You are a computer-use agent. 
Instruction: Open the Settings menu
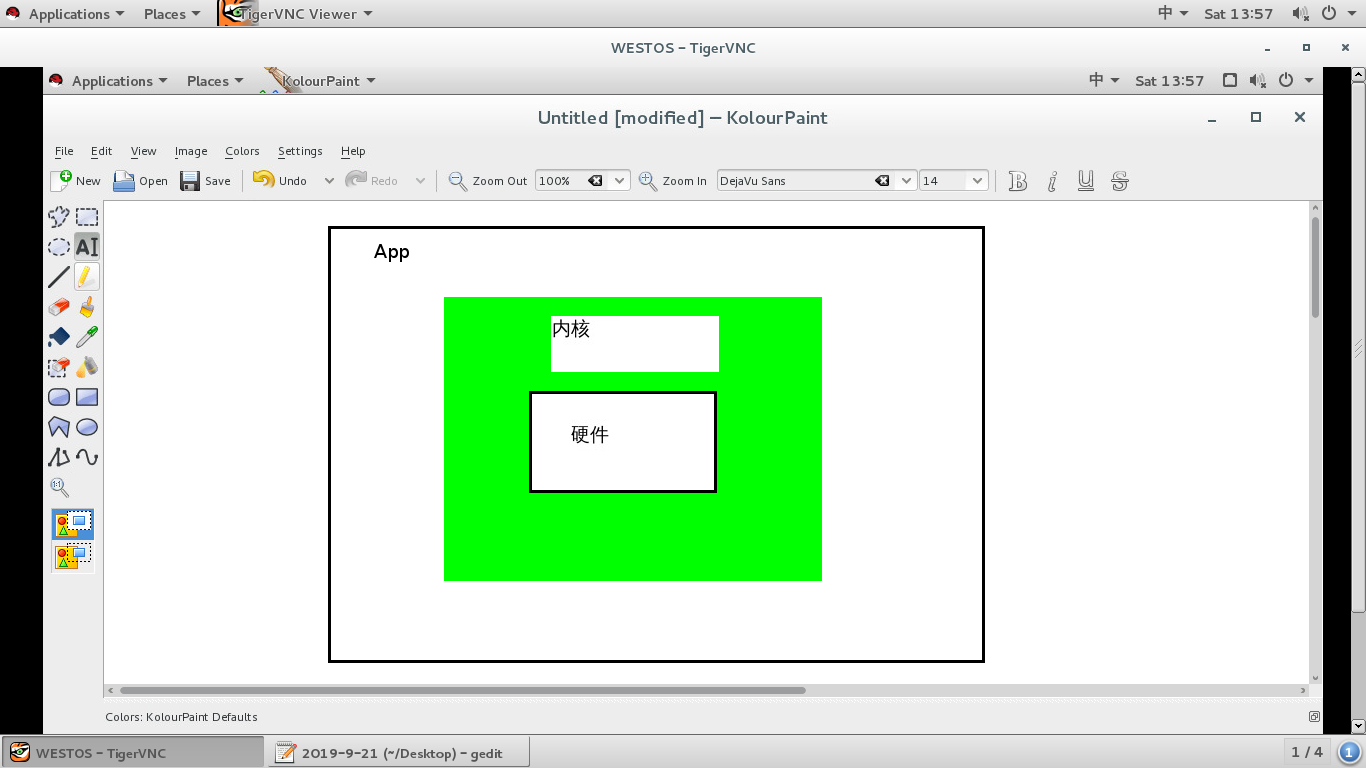(300, 151)
